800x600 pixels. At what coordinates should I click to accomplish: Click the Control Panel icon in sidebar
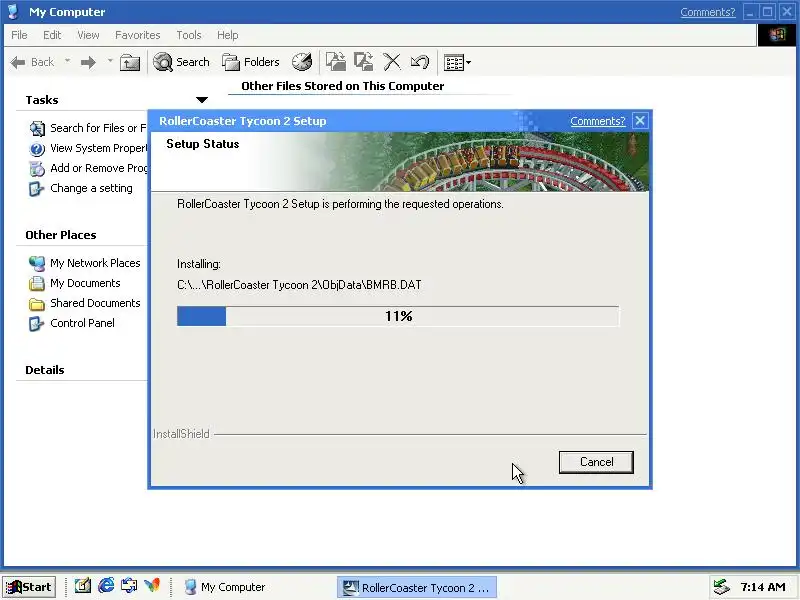coord(36,323)
